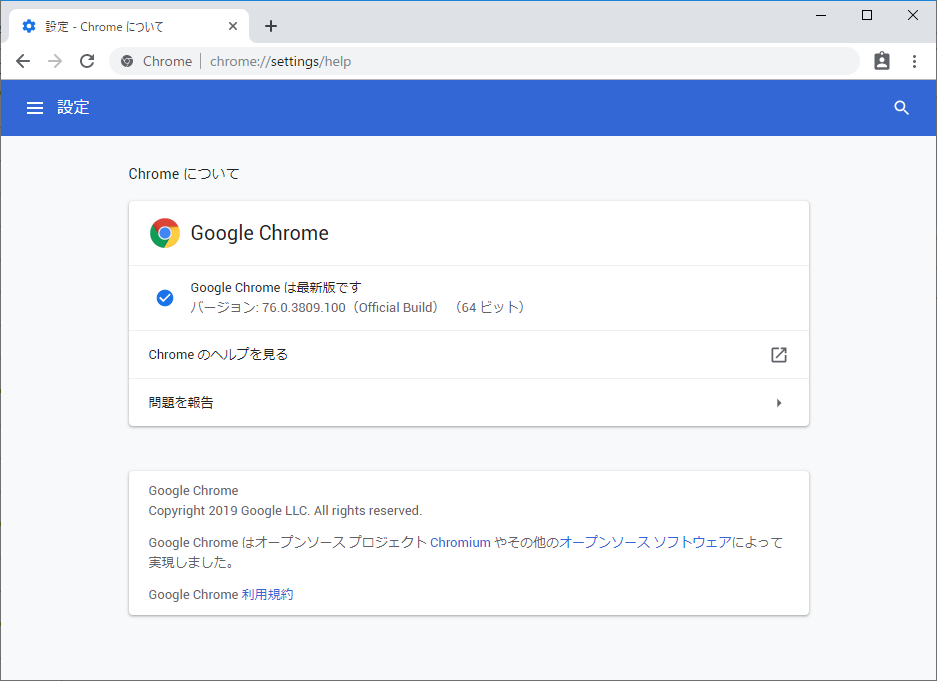The image size is (937, 681).
Task: Click the Google Chrome logo icon
Action: click(x=164, y=232)
